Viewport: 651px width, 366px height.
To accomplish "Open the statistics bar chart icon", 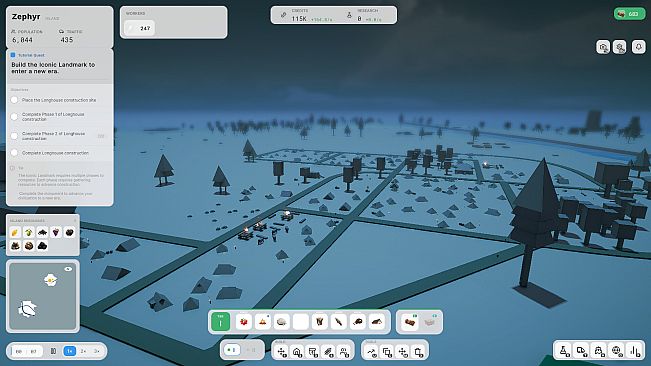I will point(635,351).
